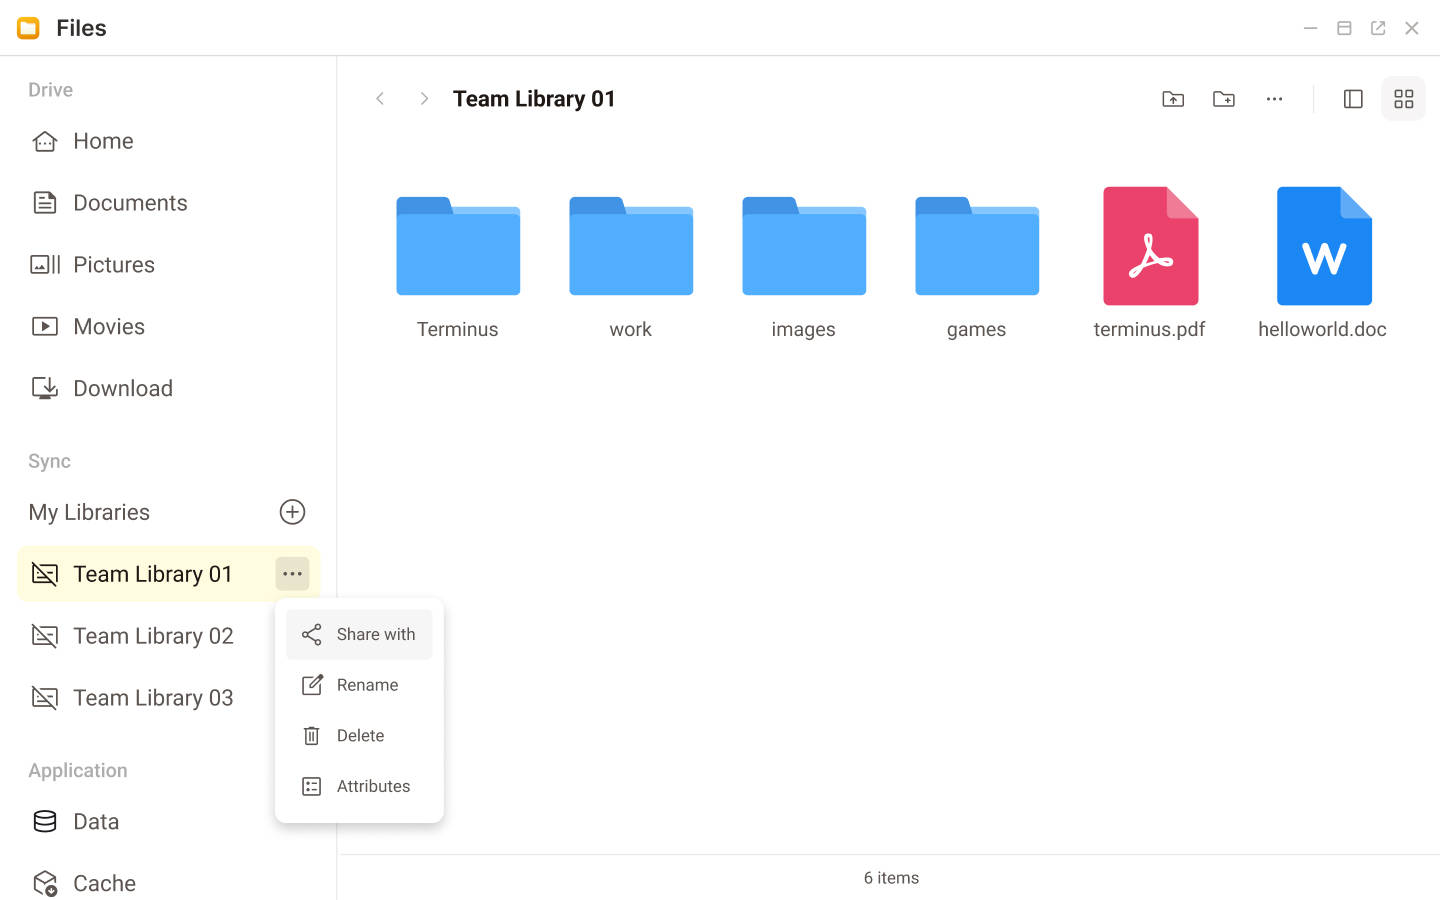Choose Delete from context menu
1440x900 pixels.
click(359, 736)
